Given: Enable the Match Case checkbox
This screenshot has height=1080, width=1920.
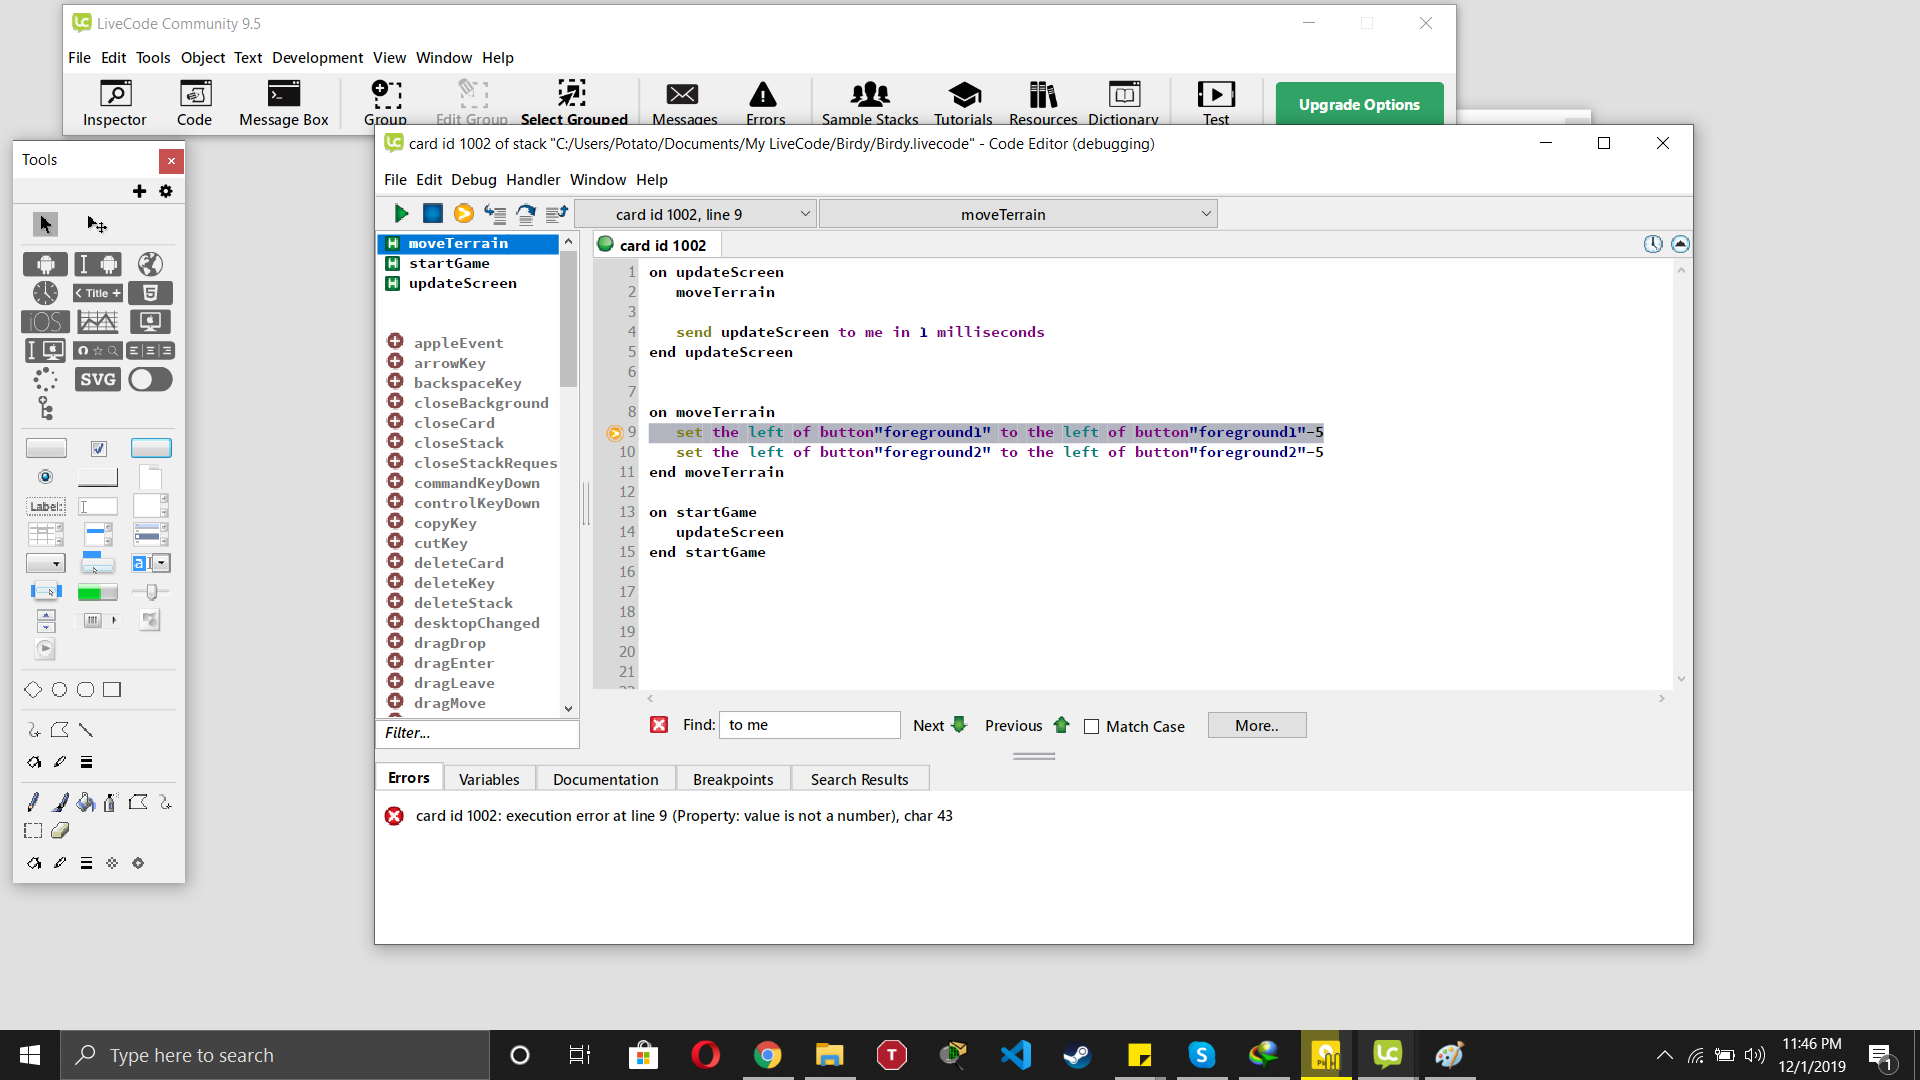Looking at the screenshot, I should 1092,727.
